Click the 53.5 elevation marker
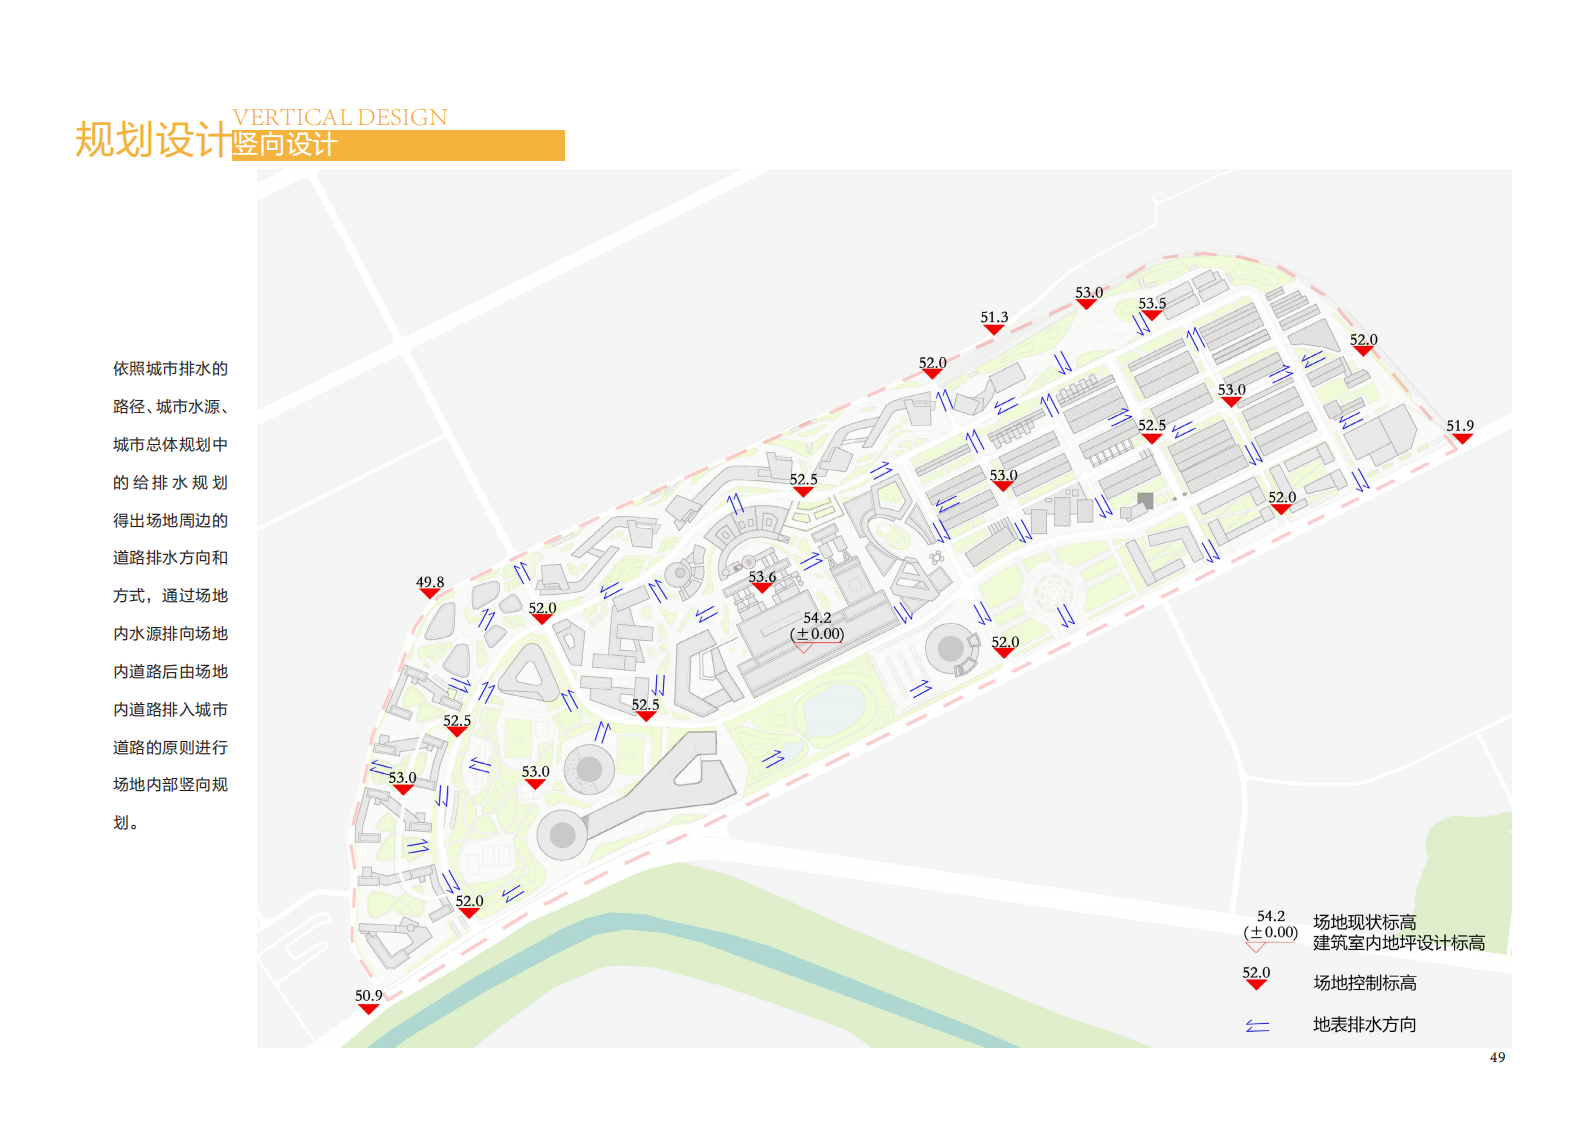 tap(1152, 309)
